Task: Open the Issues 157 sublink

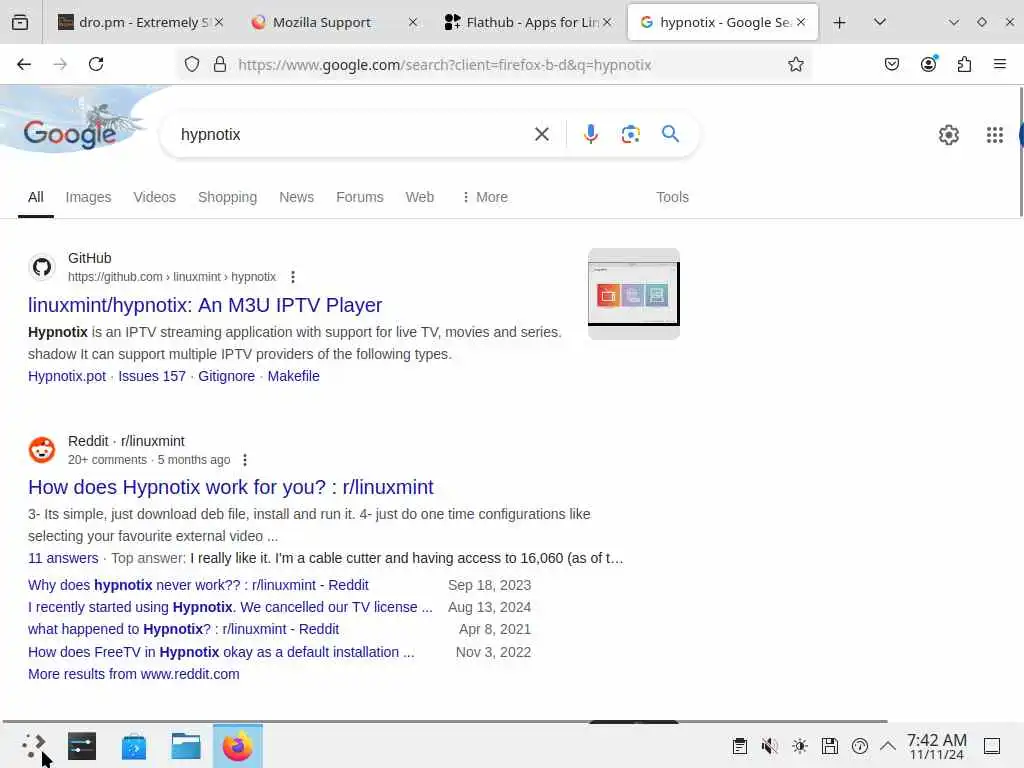Action: [x=152, y=376]
